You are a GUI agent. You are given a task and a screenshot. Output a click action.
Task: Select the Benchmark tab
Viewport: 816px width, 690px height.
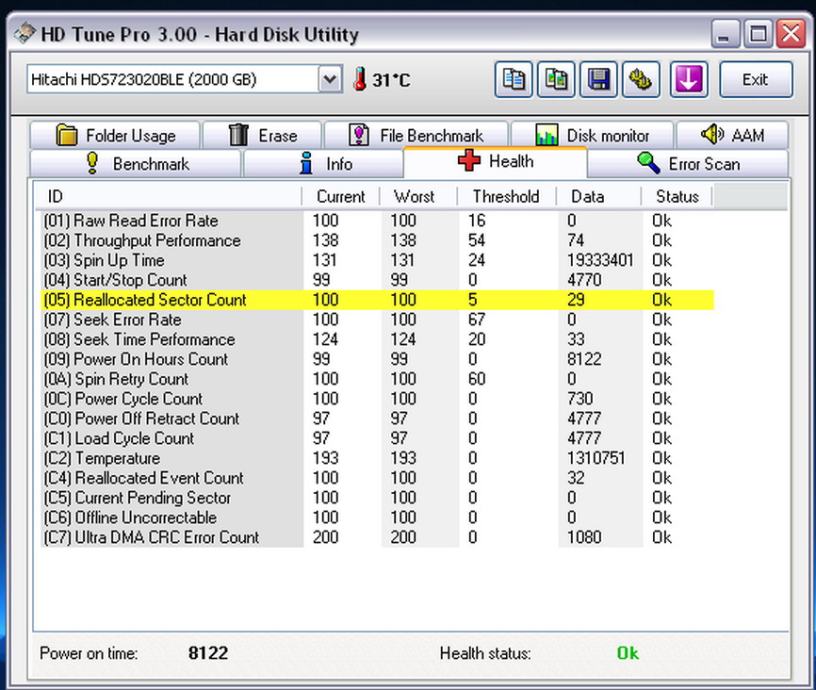136,163
